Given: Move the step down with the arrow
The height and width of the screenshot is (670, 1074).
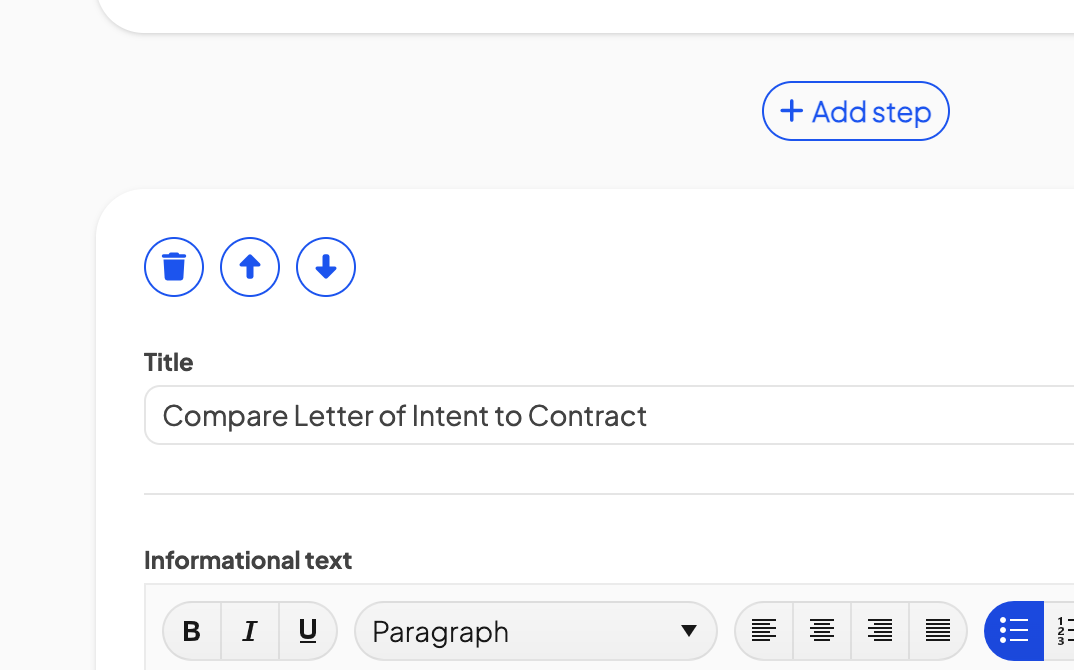Looking at the screenshot, I should [x=326, y=267].
